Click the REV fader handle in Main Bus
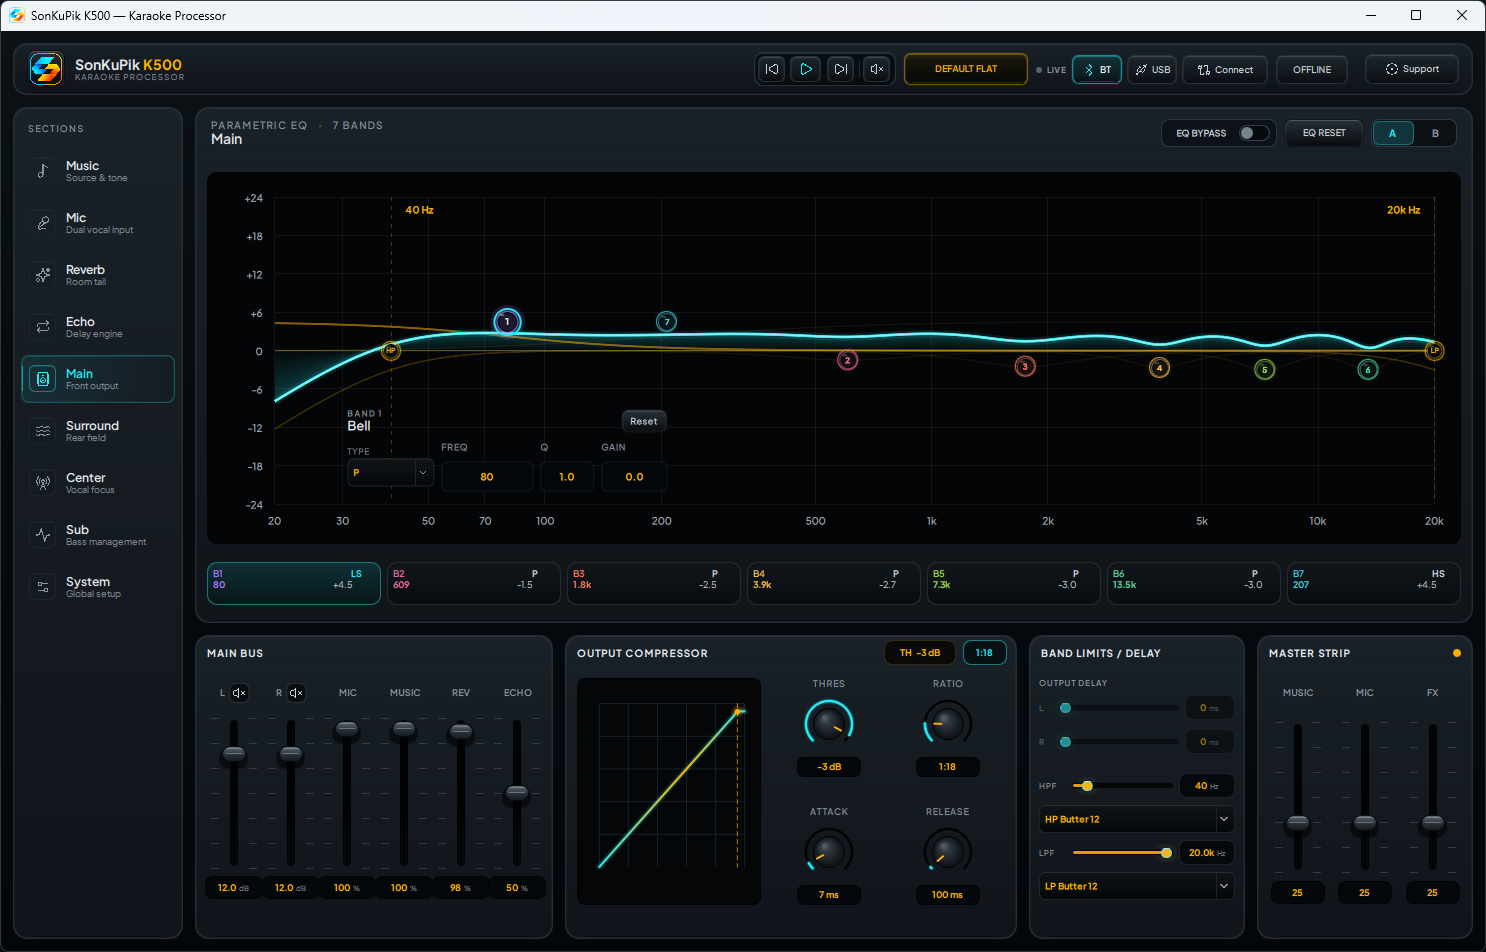 coord(460,731)
